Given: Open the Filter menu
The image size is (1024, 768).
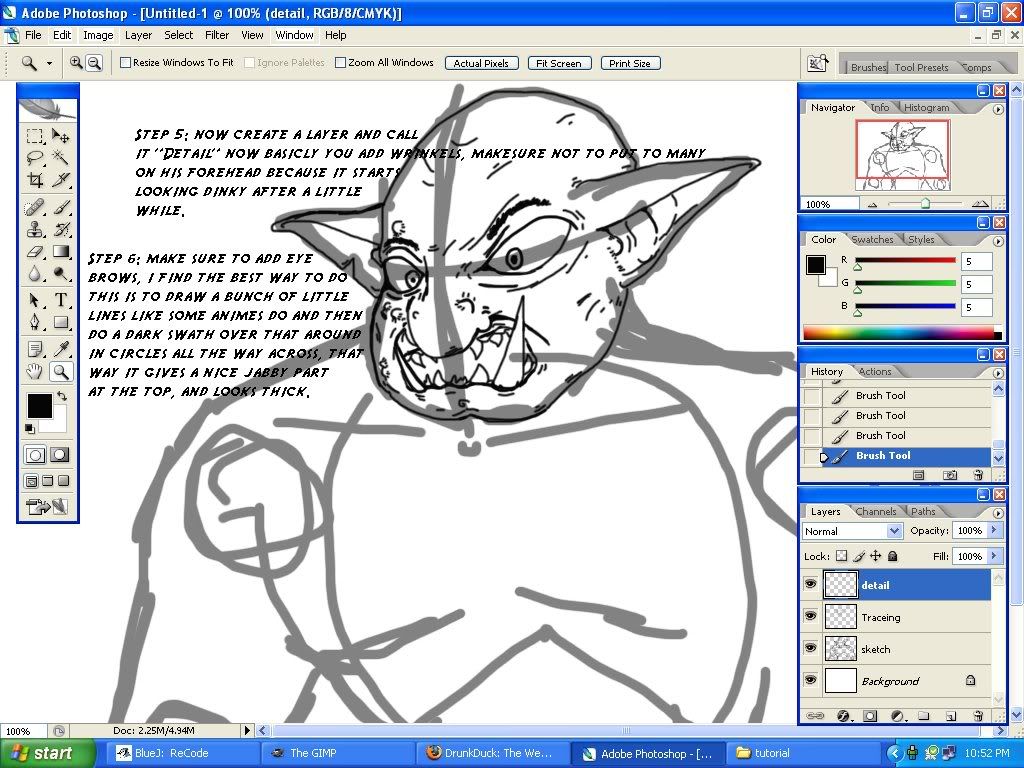Looking at the screenshot, I should tap(217, 35).
